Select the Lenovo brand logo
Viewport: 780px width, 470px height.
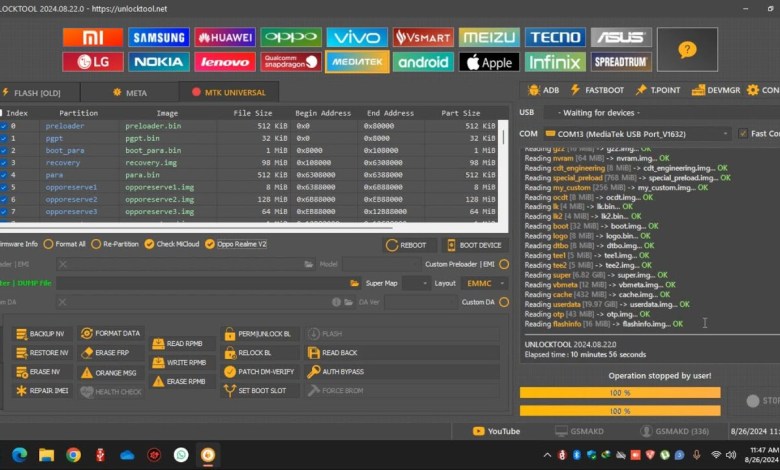pyautogui.click(x=225, y=62)
